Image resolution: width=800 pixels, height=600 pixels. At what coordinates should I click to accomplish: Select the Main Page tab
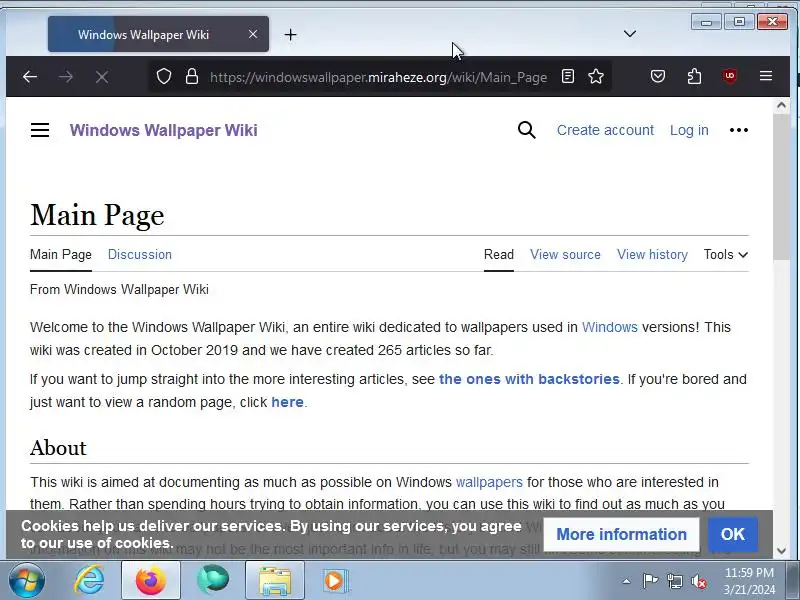pyautogui.click(x=61, y=255)
